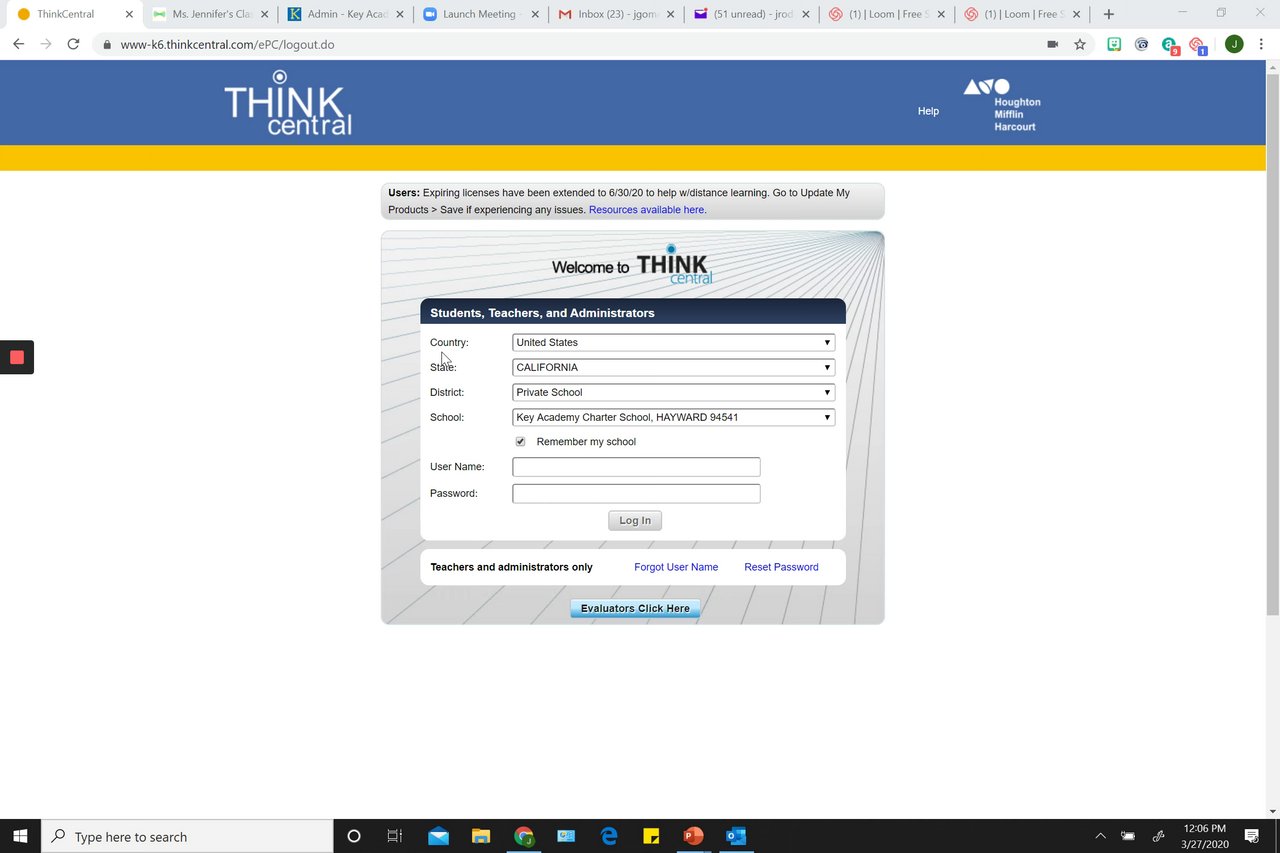Viewport: 1280px width, 853px height.
Task: Open the Mail app on taskbar
Action: pyautogui.click(x=438, y=836)
